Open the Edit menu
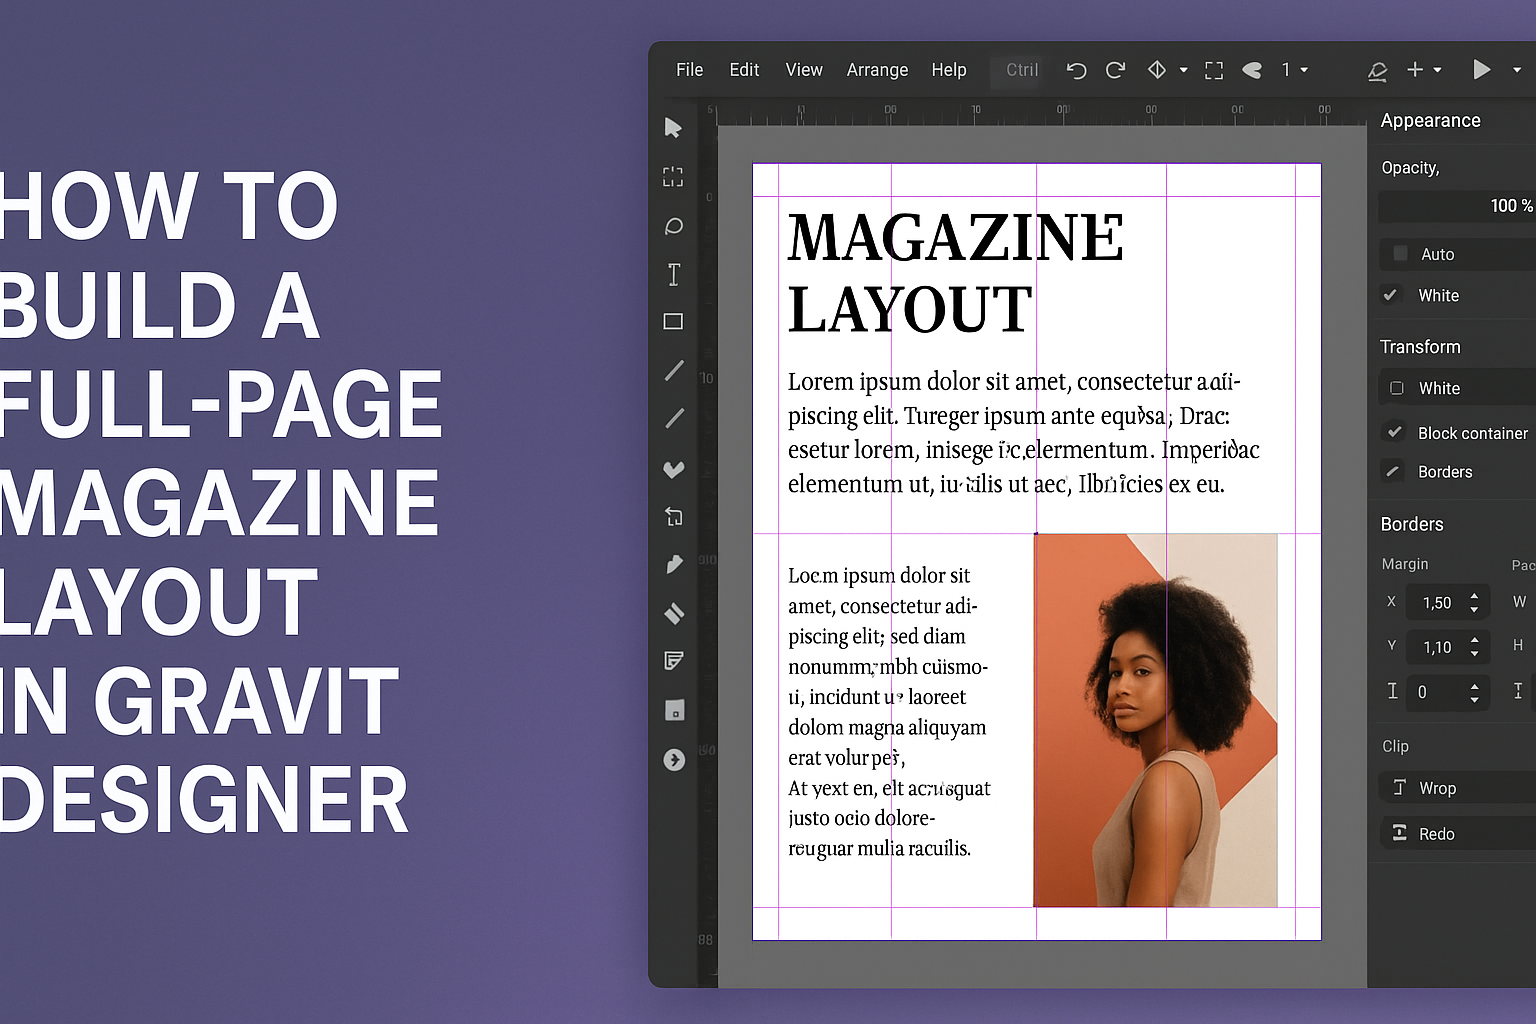Screen dimensions: 1536x1024 coord(744,70)
